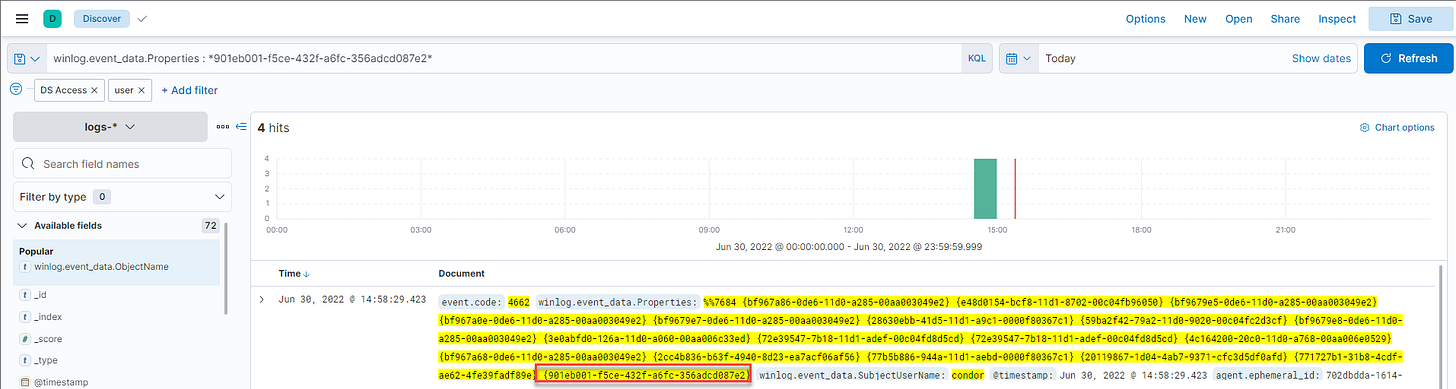Collapse the field sidebar with arrow icon
The height and width of the screenshot is (389, 1456).
pos(241,127)
